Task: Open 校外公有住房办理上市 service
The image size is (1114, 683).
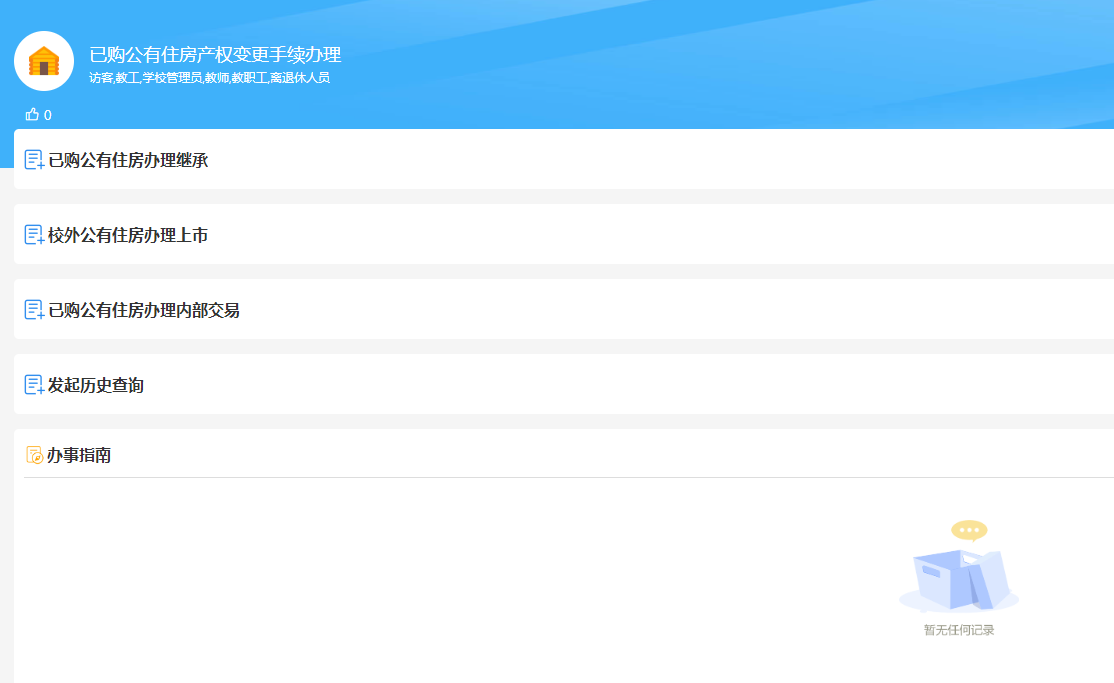Action: [128, 235]
